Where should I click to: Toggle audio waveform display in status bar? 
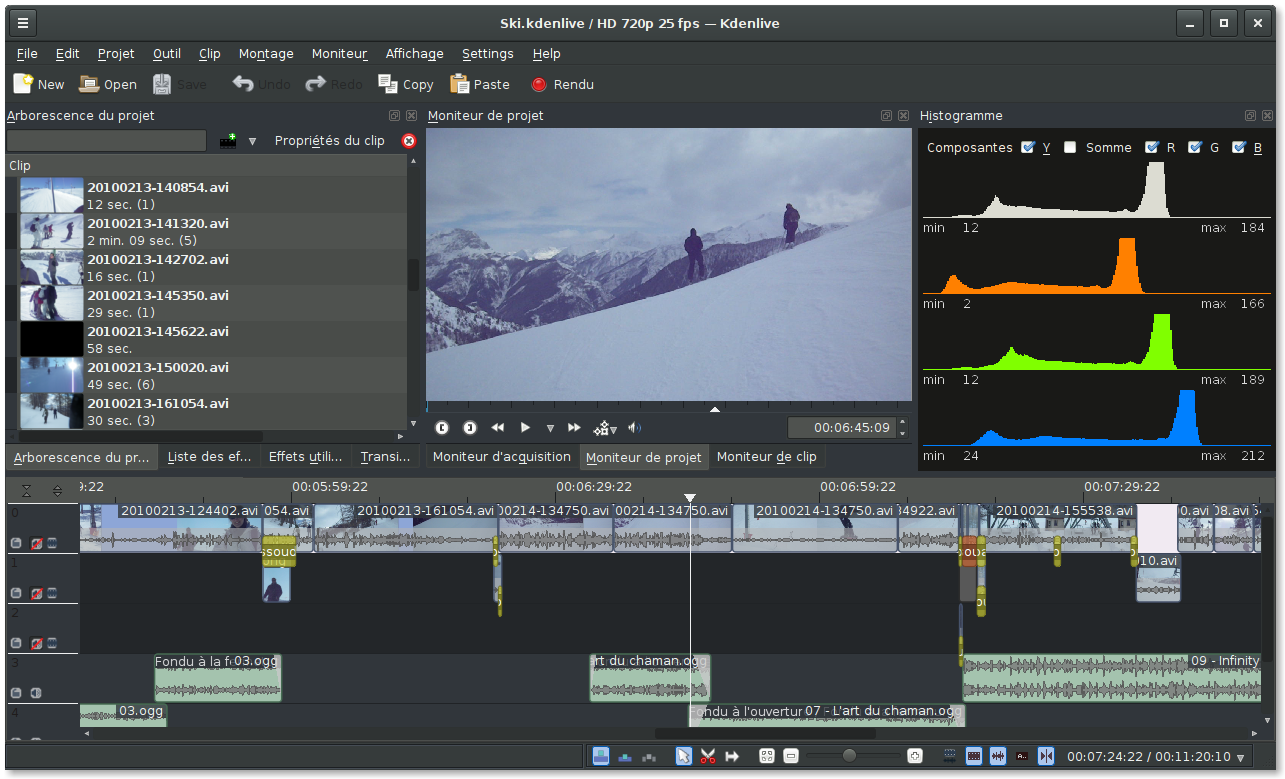997,756
